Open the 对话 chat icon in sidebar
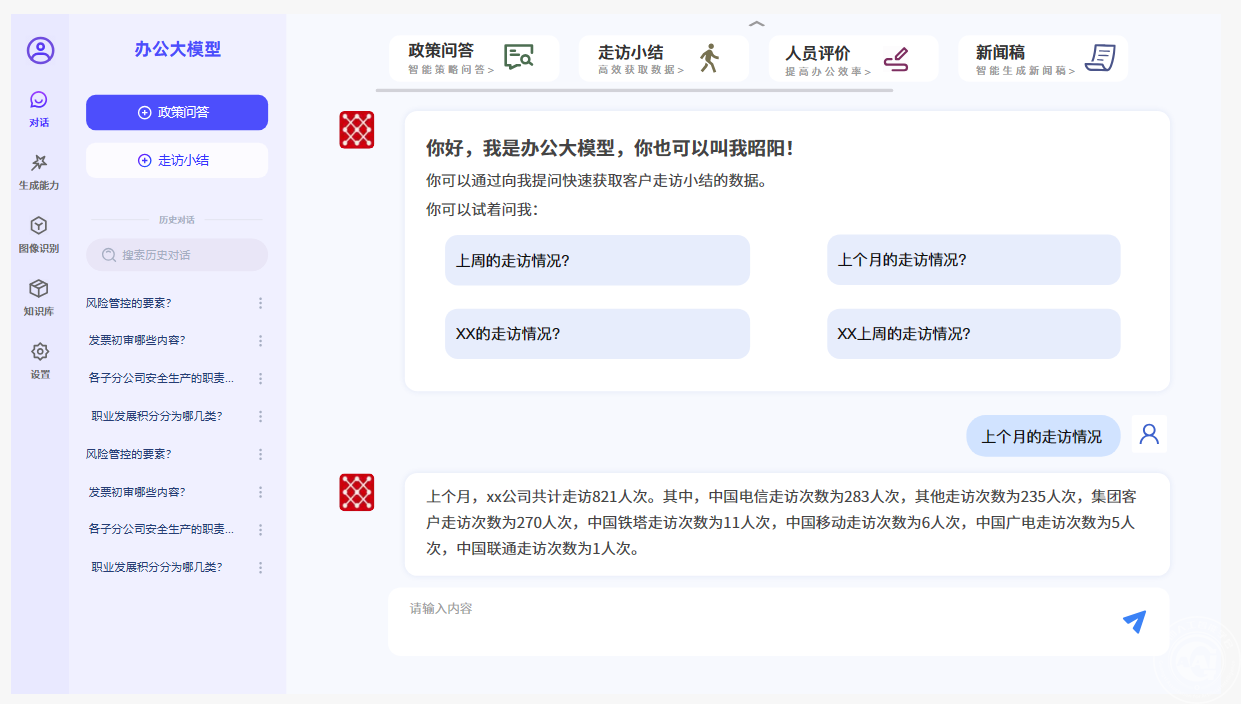This screenshot has height=704, width=1241. [x=39, y=100]
